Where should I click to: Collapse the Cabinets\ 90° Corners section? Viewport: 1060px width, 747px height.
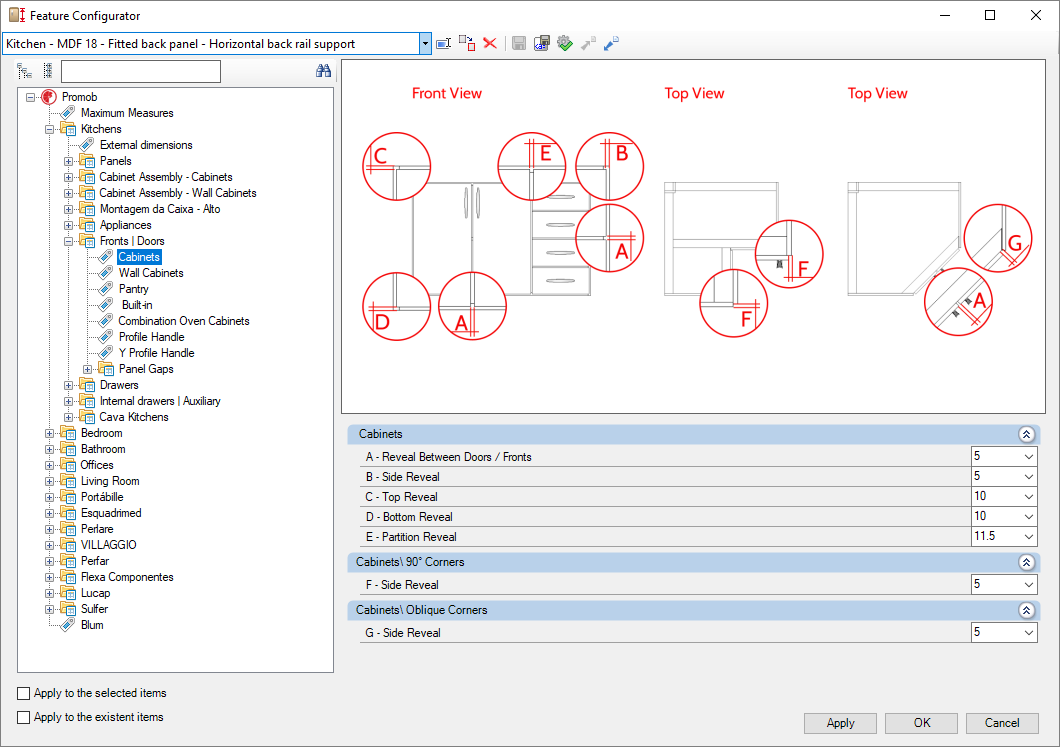coord(1026,562)
